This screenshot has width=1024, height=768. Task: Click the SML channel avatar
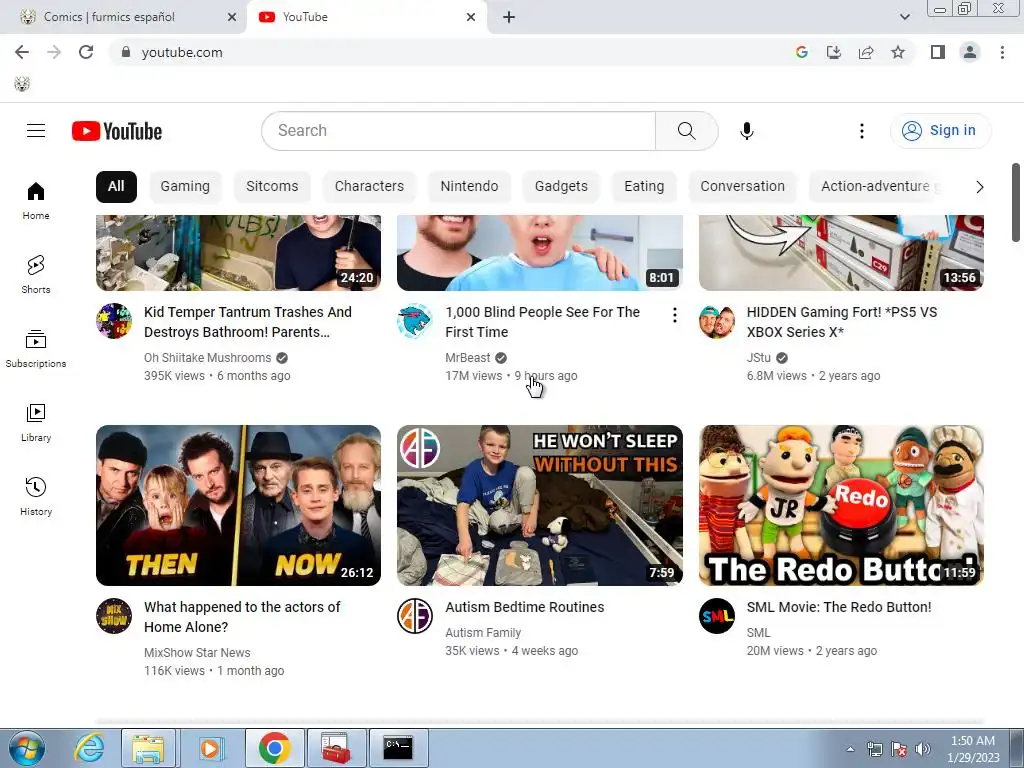click(717, 616)
